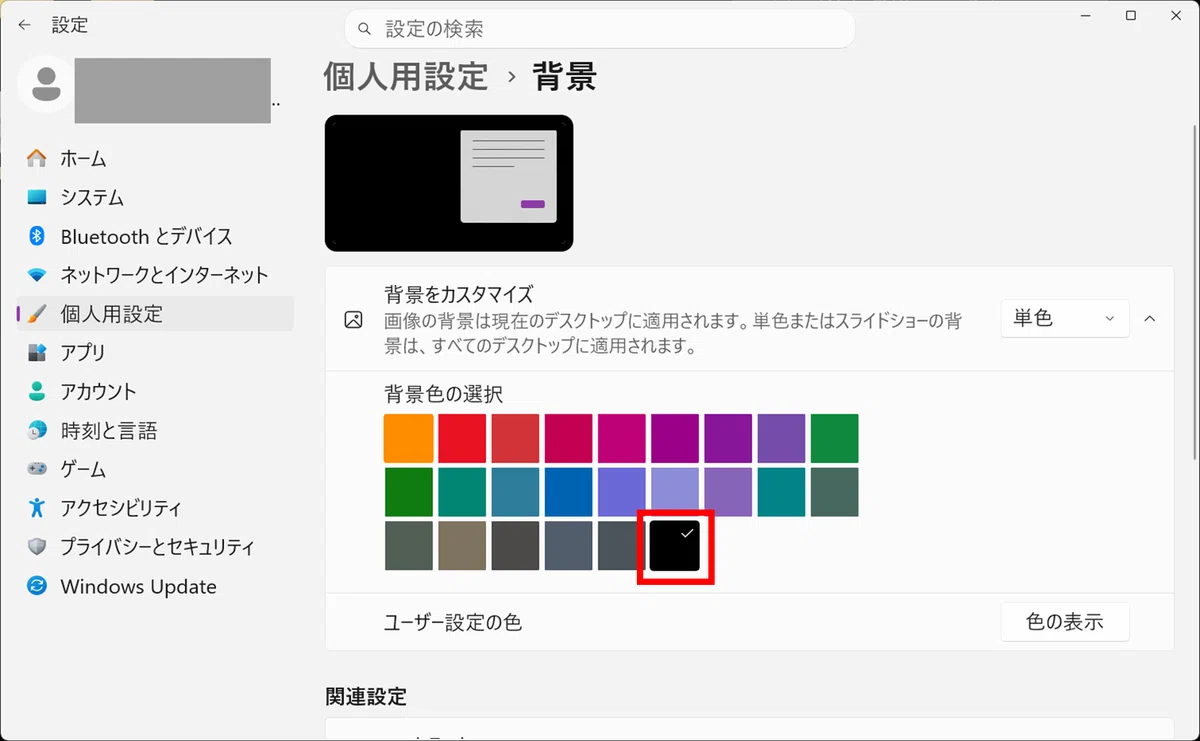Click the picture icon beside 背景をカスタマイズ

click(353, 320)
